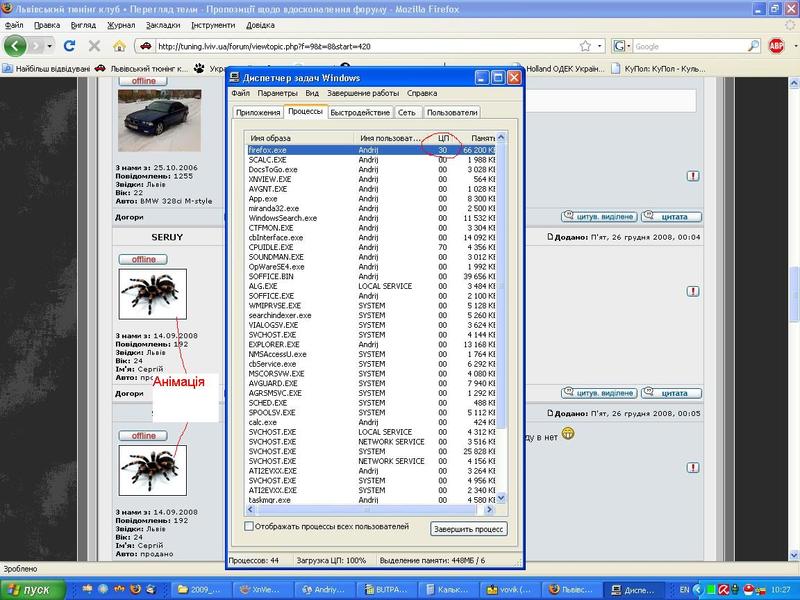Open the Firefox 'Інструменти' menu

[x=213, y=25]
